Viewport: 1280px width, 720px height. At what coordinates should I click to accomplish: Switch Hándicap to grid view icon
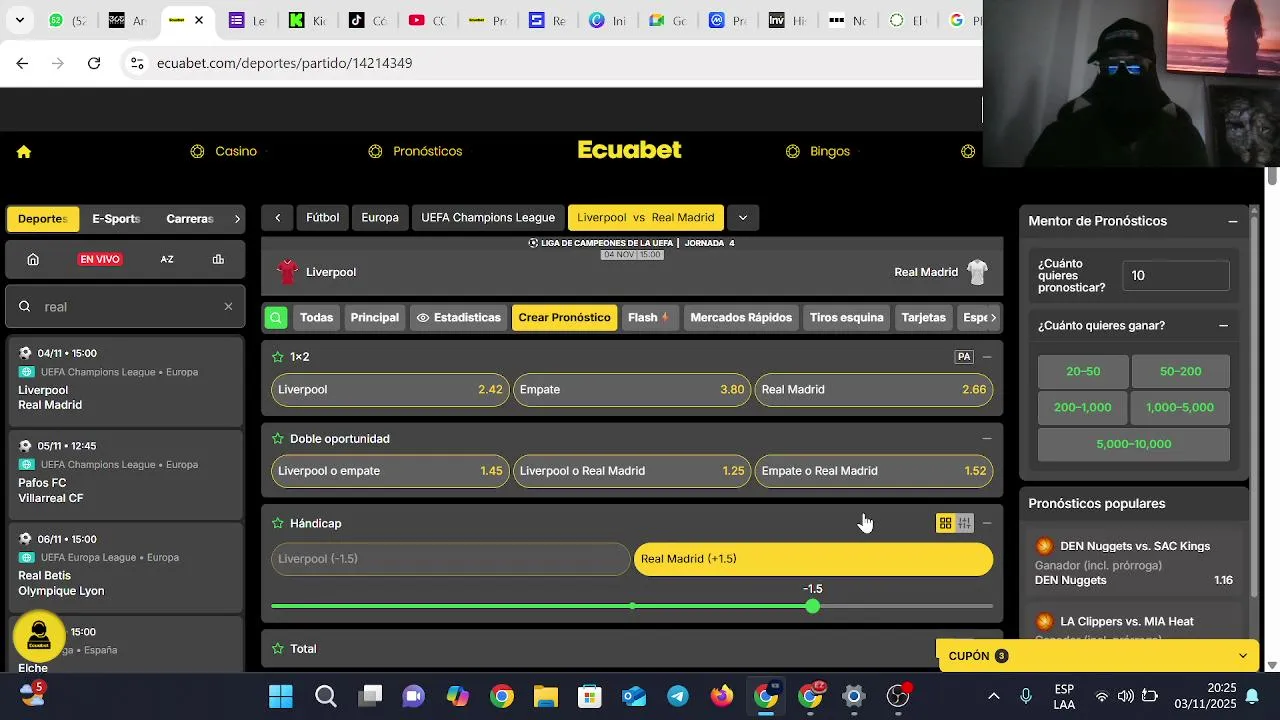pos(945,523)
